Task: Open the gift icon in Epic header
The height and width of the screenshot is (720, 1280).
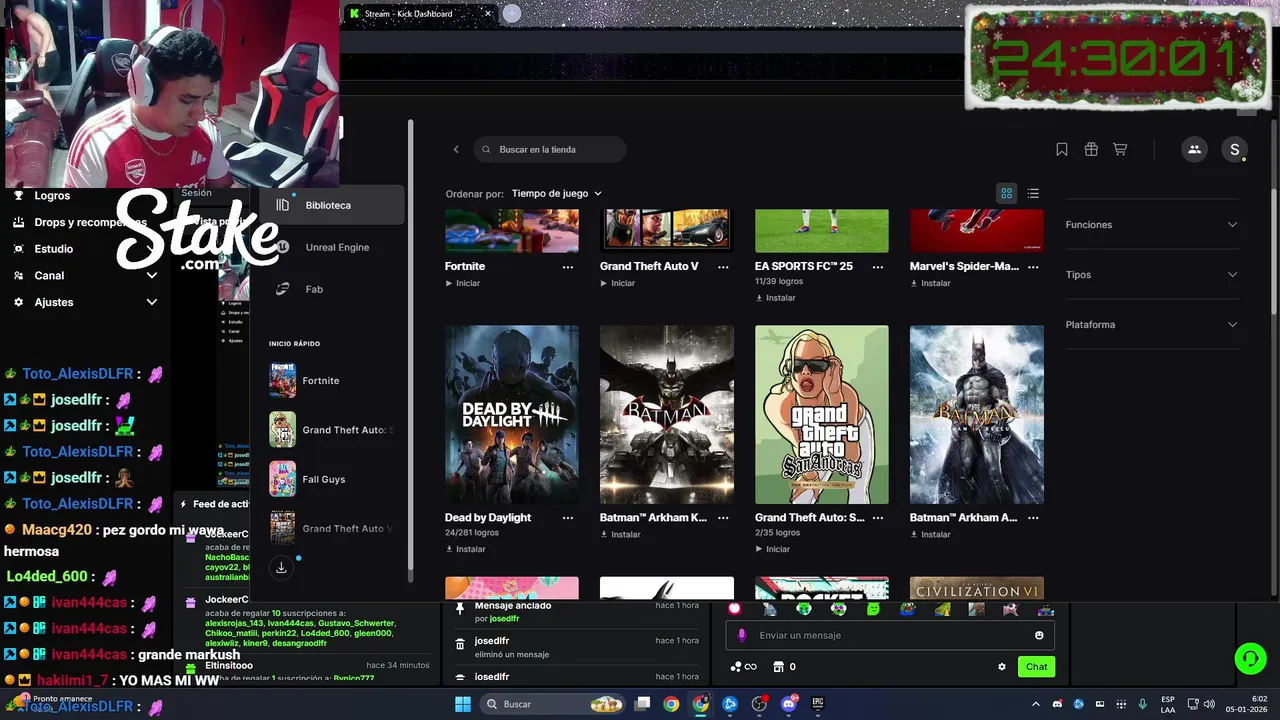Action: point(1091,149)
